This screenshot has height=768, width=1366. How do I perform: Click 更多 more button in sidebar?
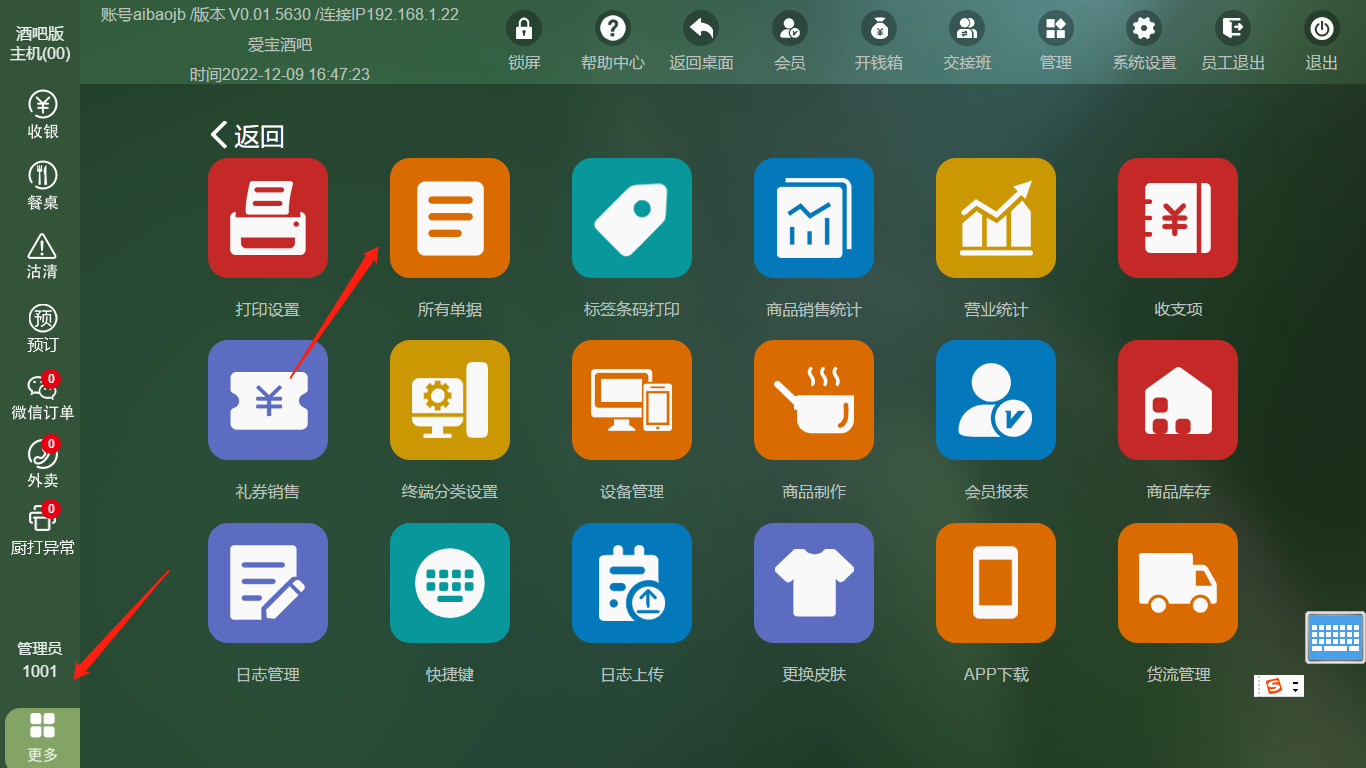(42, 738)
